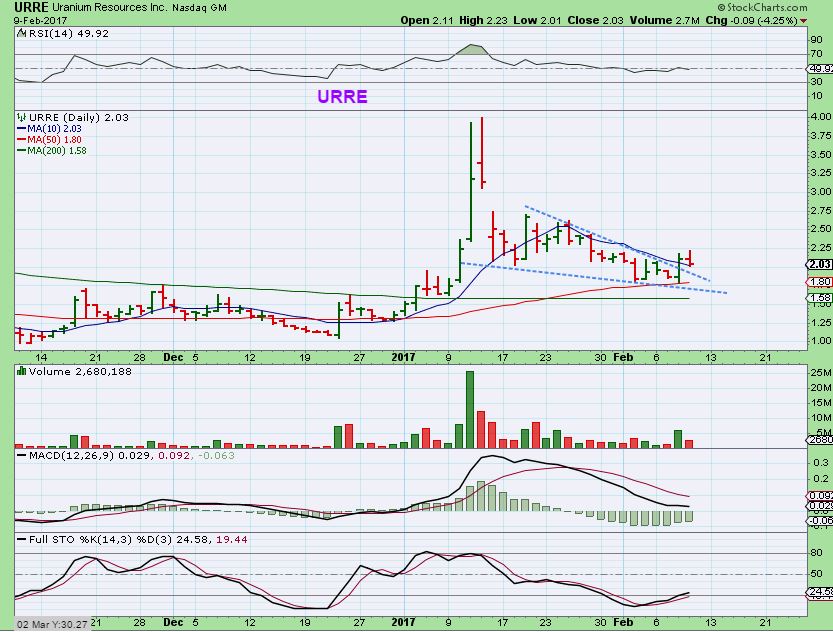833x632 pixels.
Task: Click the 'Open 2.11' value
Action: tap(427, 20)
